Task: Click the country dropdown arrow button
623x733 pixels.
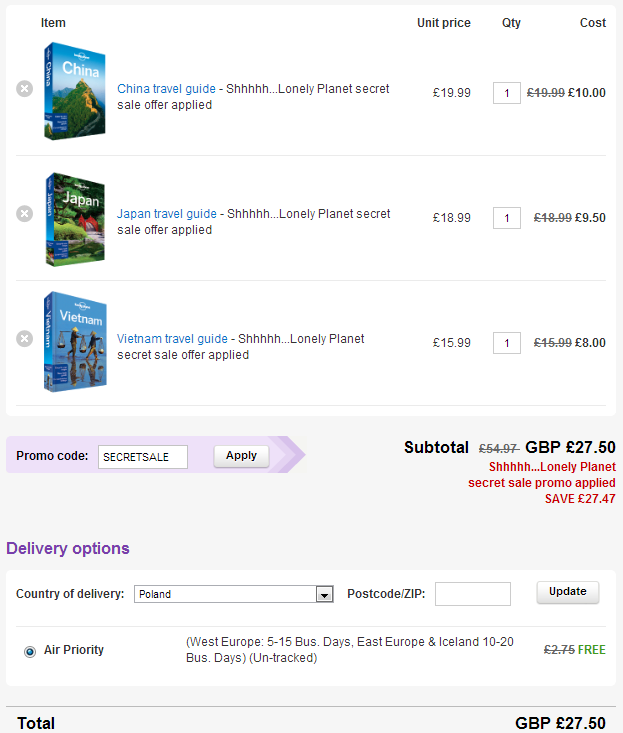Action: pyautogui.click(x=324, y=594)
